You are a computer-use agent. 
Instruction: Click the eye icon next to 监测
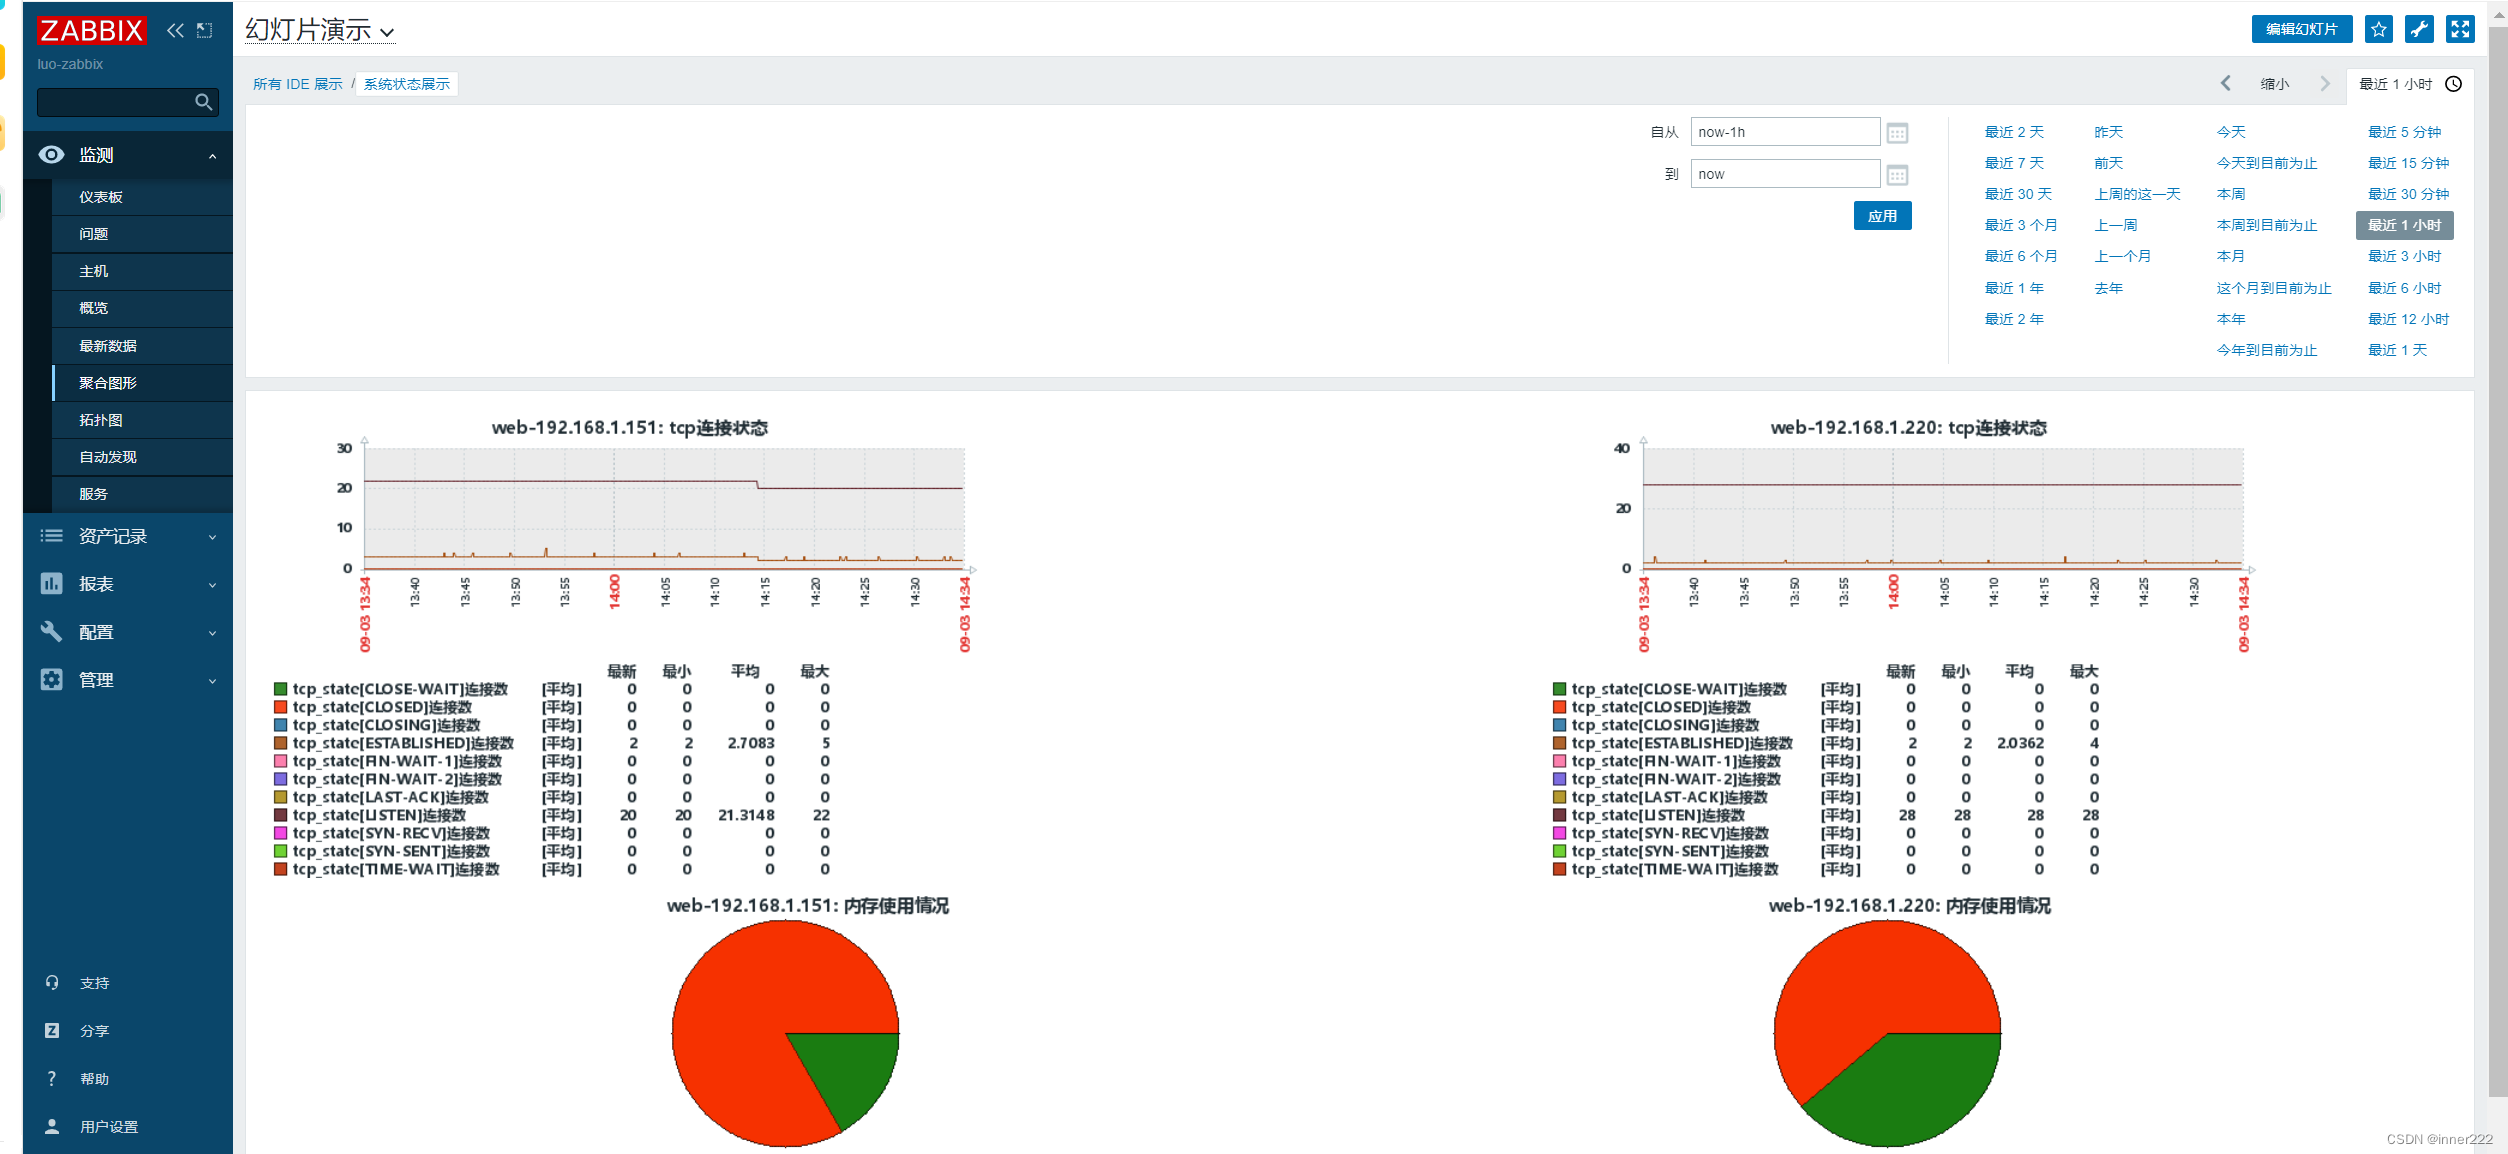(x=51, y=154)
